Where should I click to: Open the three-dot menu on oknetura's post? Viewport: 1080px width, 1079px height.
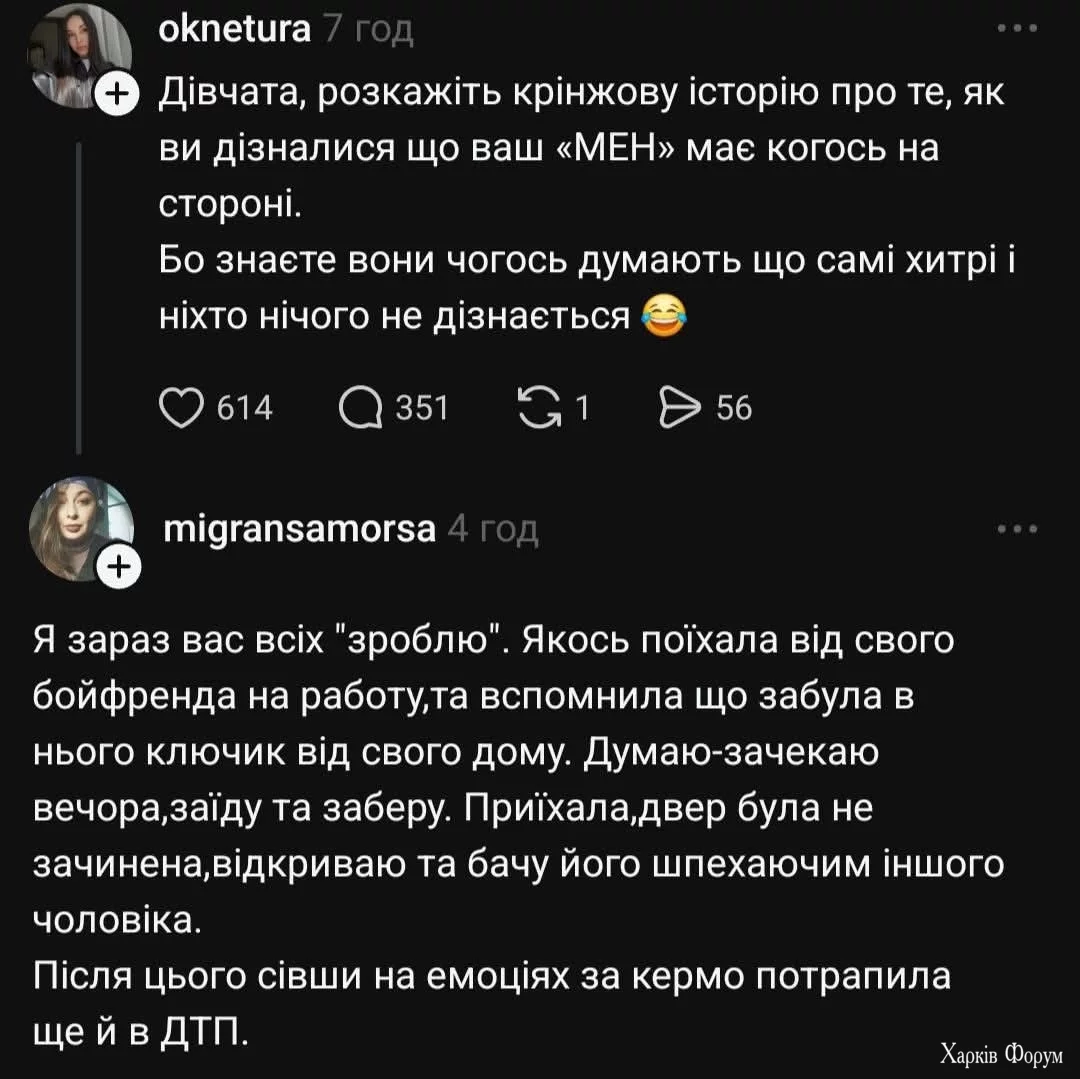(x=1018, y=30)
